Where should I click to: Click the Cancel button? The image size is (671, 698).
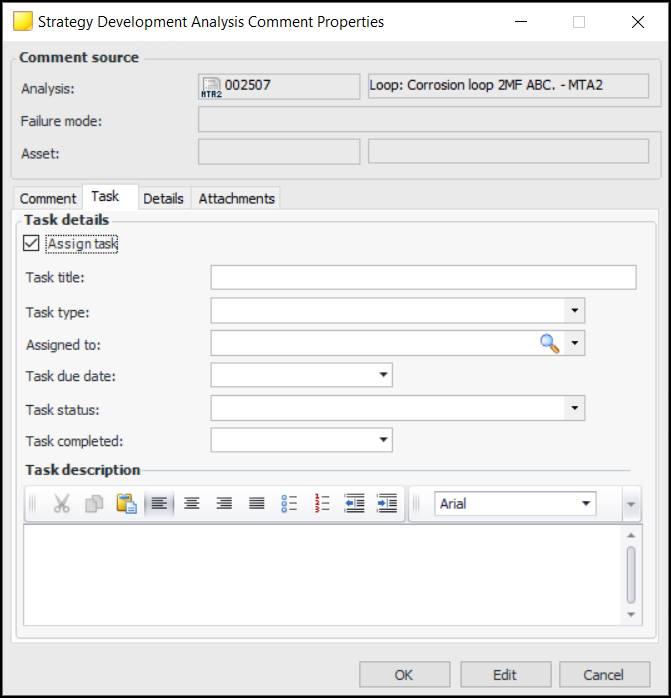[x=604, y=674]
